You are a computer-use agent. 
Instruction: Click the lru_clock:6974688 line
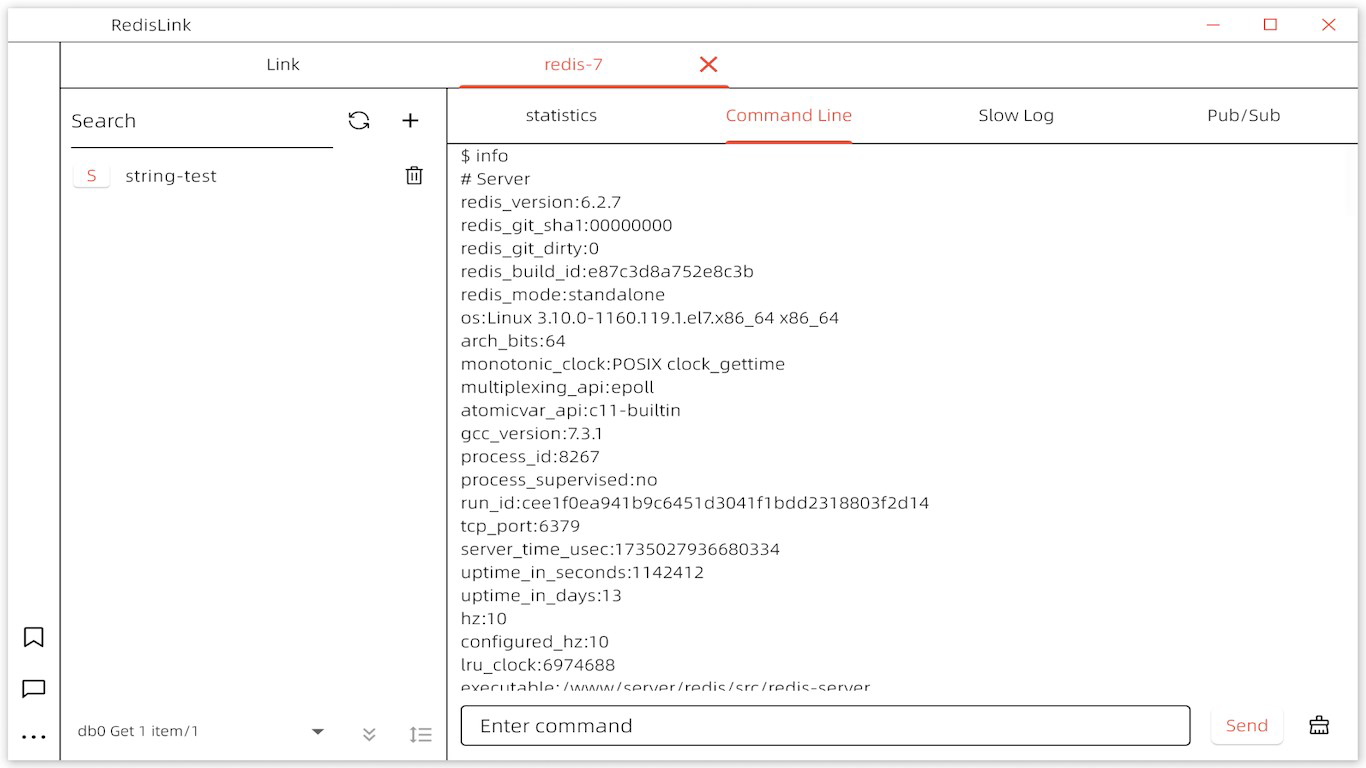coord(538,665)
